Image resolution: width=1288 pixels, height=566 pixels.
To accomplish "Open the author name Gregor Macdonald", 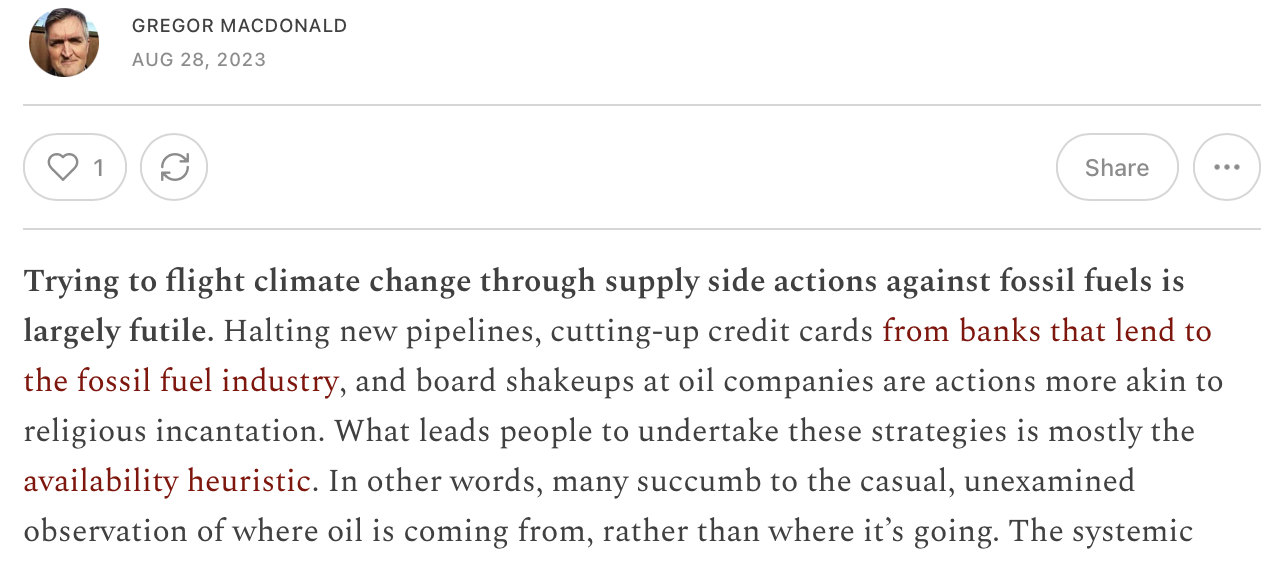I will (239, 26).
